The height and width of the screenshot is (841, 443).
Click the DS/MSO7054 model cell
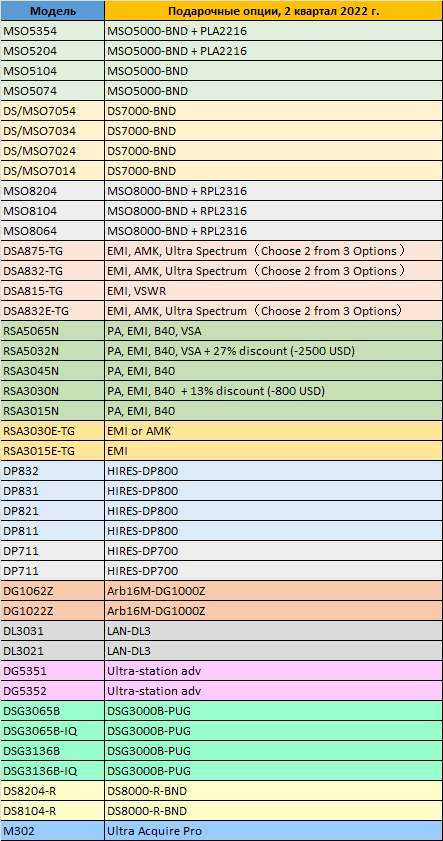tap(53, 111)
